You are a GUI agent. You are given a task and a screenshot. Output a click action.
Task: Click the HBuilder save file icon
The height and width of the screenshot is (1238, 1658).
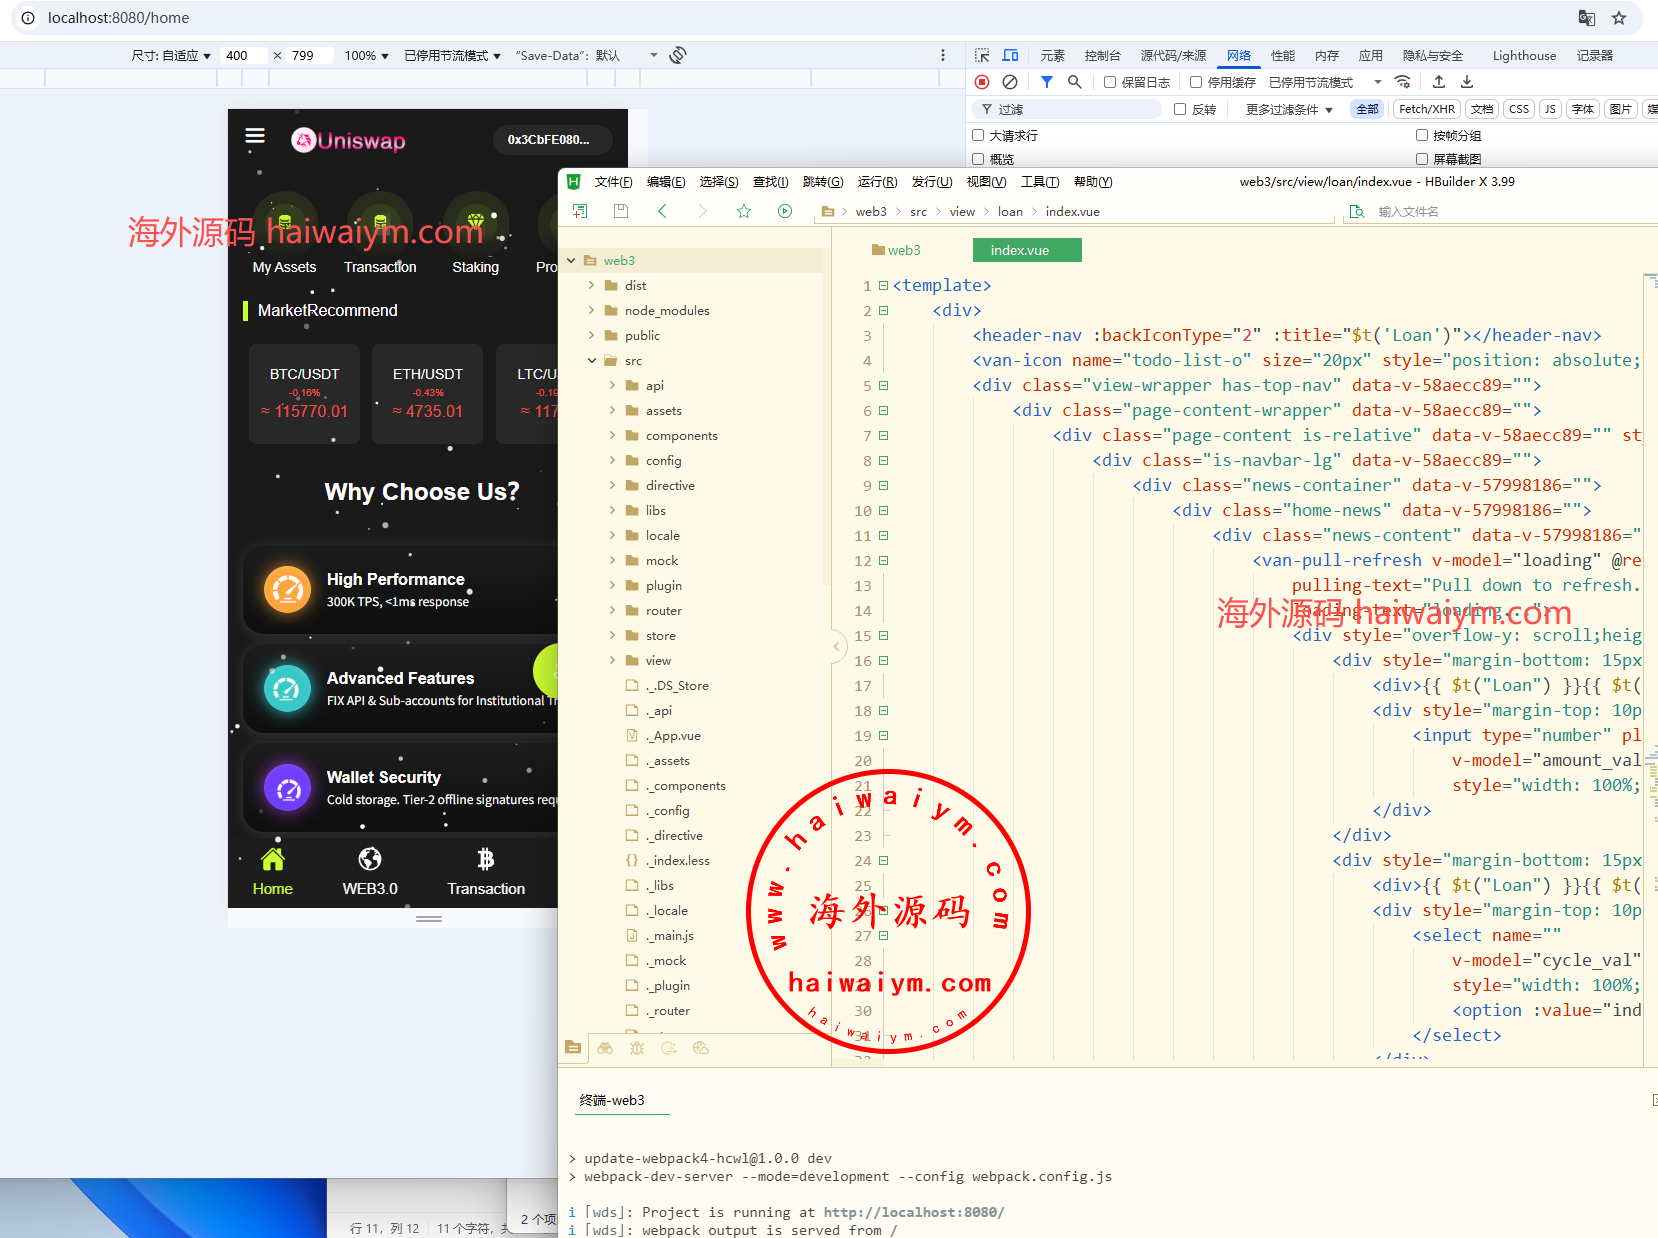(x=621, y=211)
